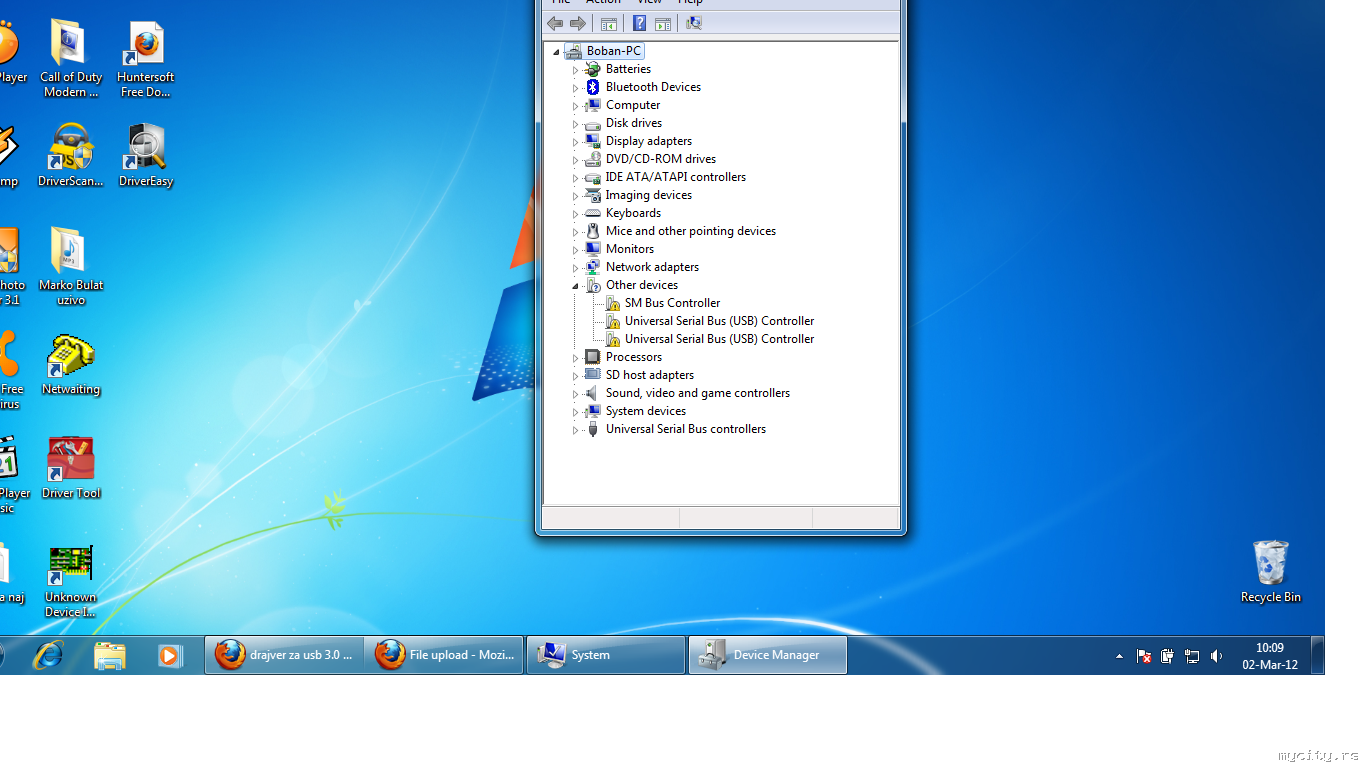Show hidden system tray icons arrow
This screenshot has height=768, width=1366.
tap(1119, 656)
